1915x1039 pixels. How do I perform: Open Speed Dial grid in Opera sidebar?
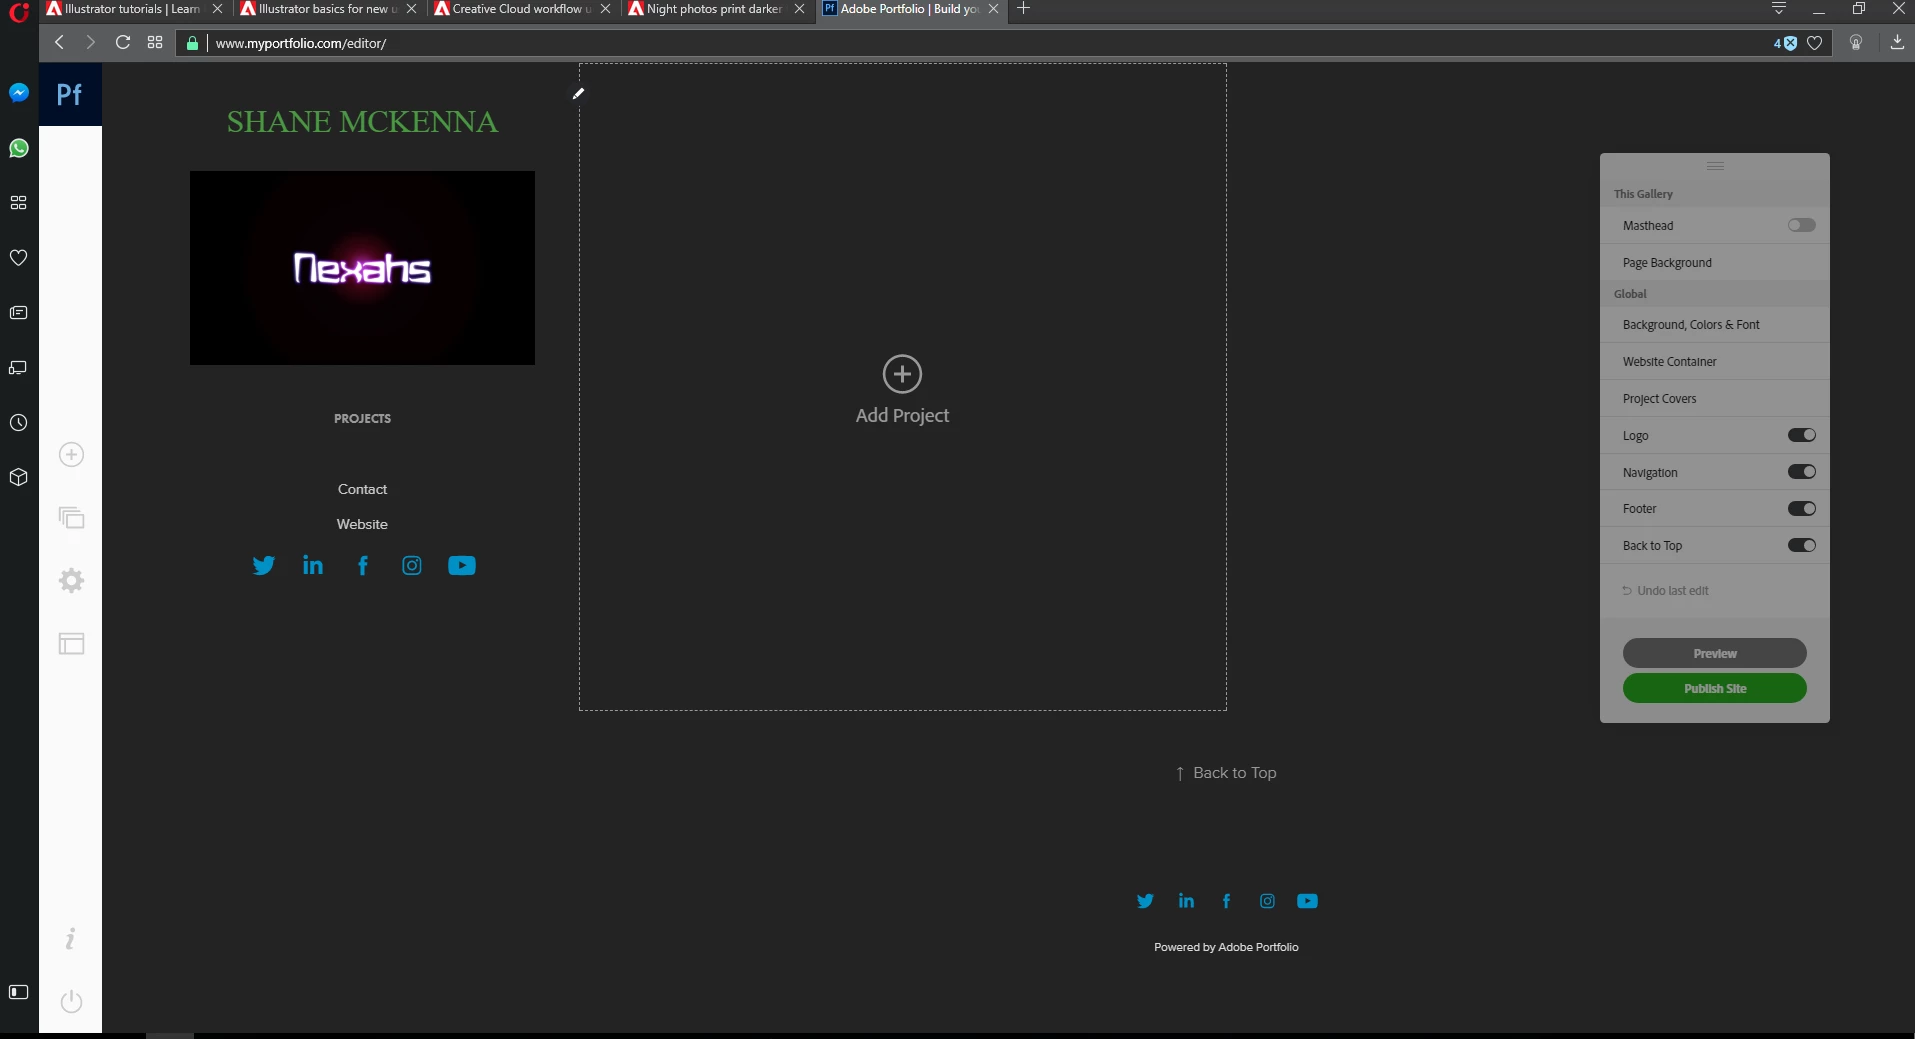pos(18,203)
